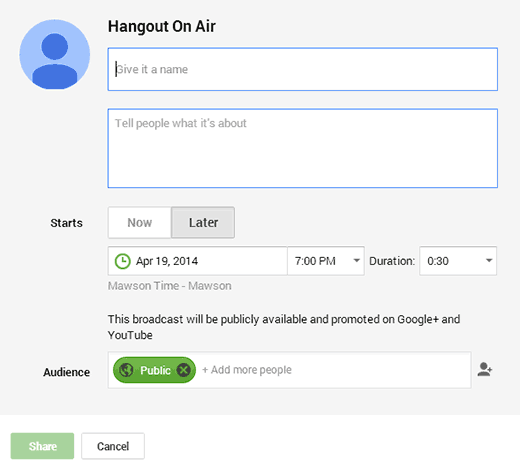This screenshot has width=520, height=468.
Task: Click the arrow on the duration selector
Action: coord(489,261)
